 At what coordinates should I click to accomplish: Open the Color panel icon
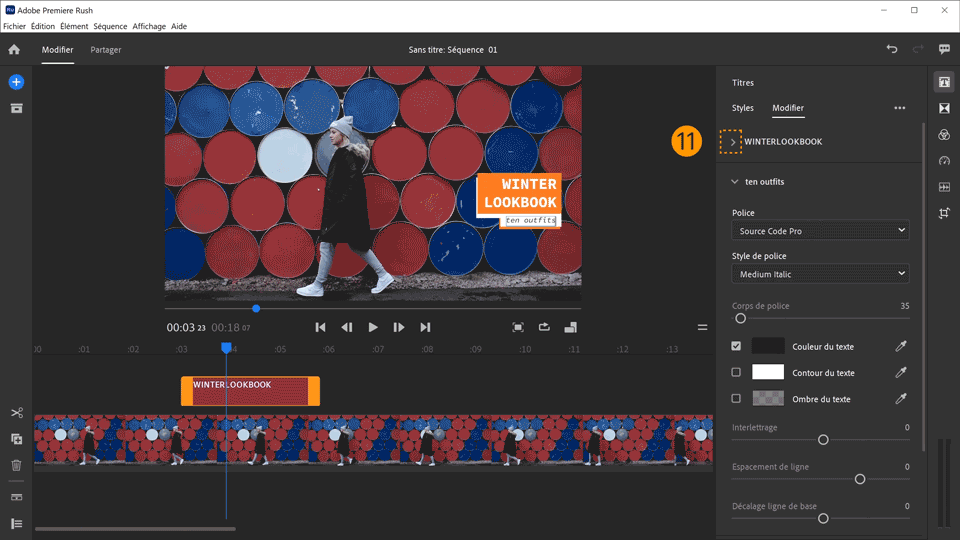[x=944, y=134]
